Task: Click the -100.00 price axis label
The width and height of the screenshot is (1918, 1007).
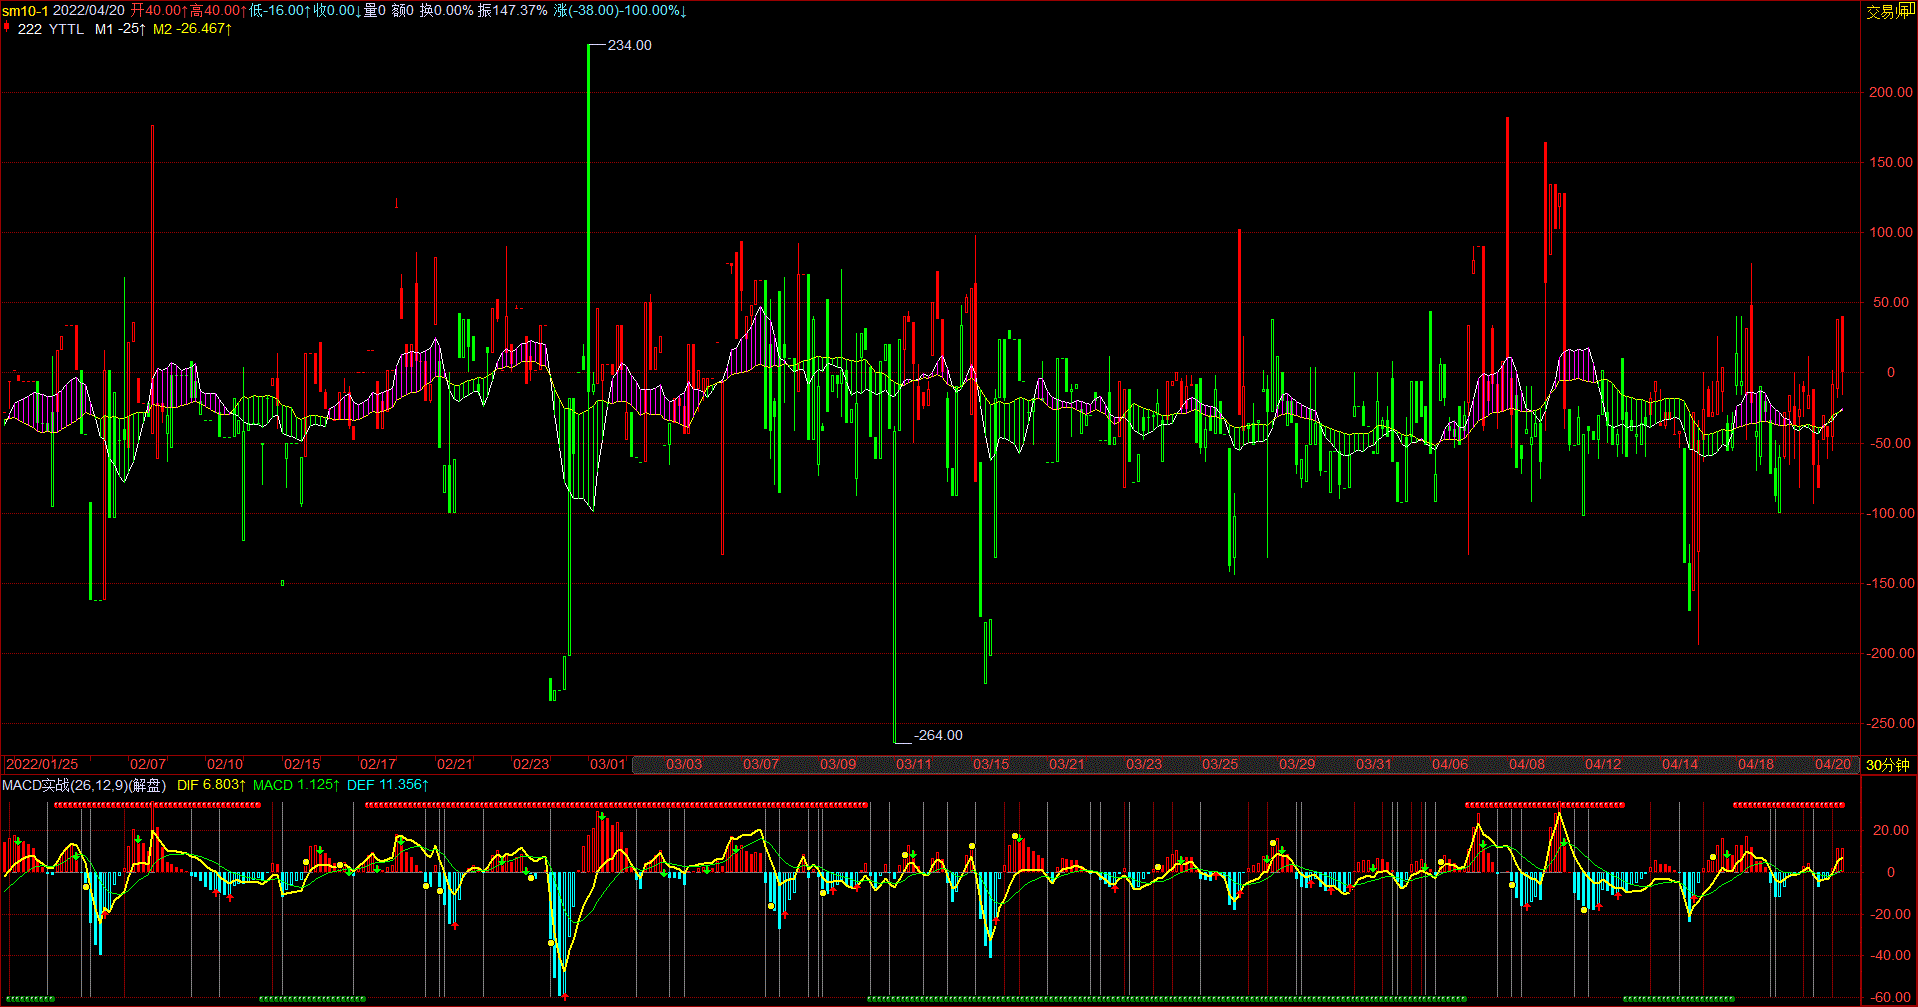Action: 1890,513
